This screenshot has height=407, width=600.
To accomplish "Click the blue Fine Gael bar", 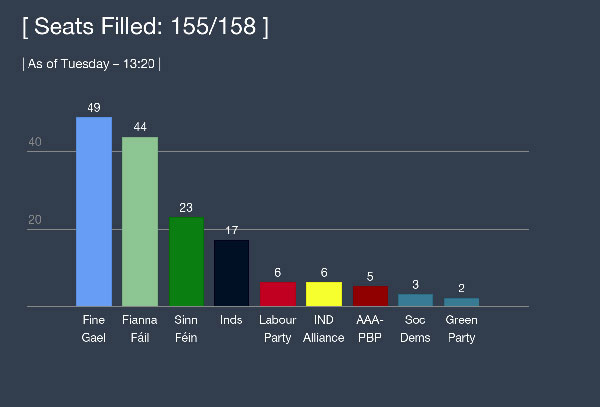I will click(94, 212).
